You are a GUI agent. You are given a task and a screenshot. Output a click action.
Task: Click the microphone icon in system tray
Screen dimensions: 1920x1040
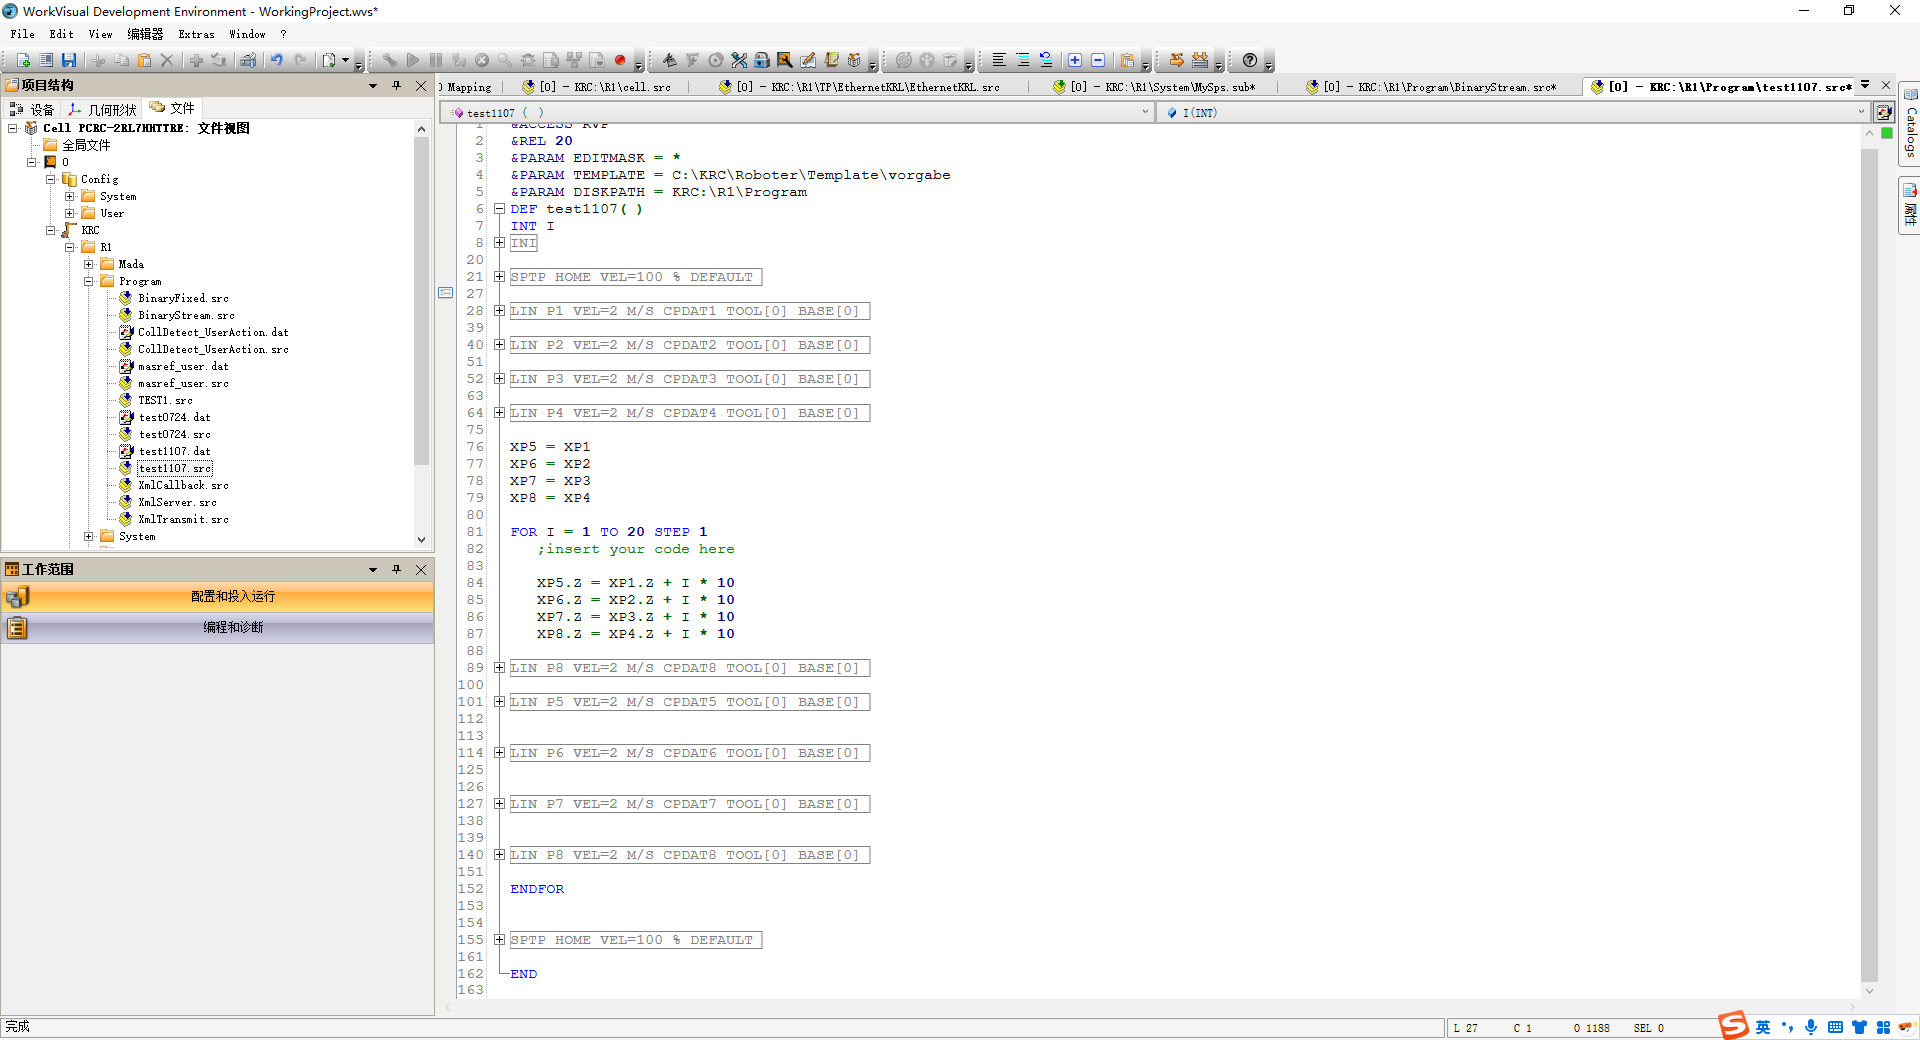coord(1811,1027)
